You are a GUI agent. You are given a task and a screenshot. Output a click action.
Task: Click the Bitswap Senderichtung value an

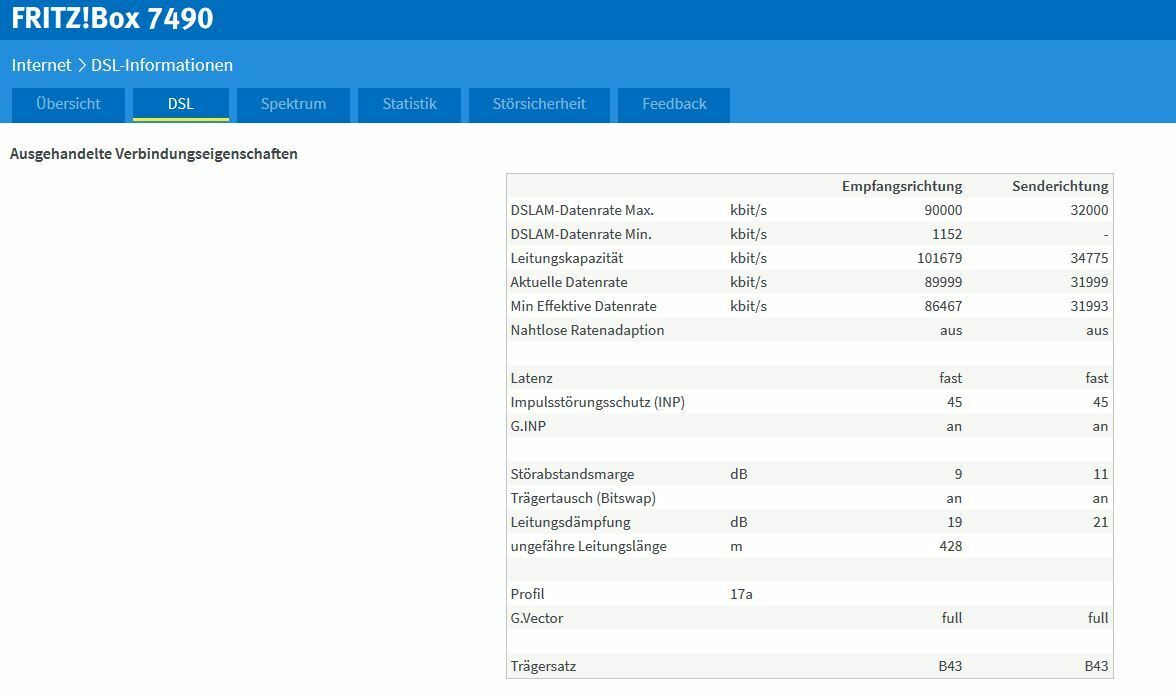point(1100,498)
